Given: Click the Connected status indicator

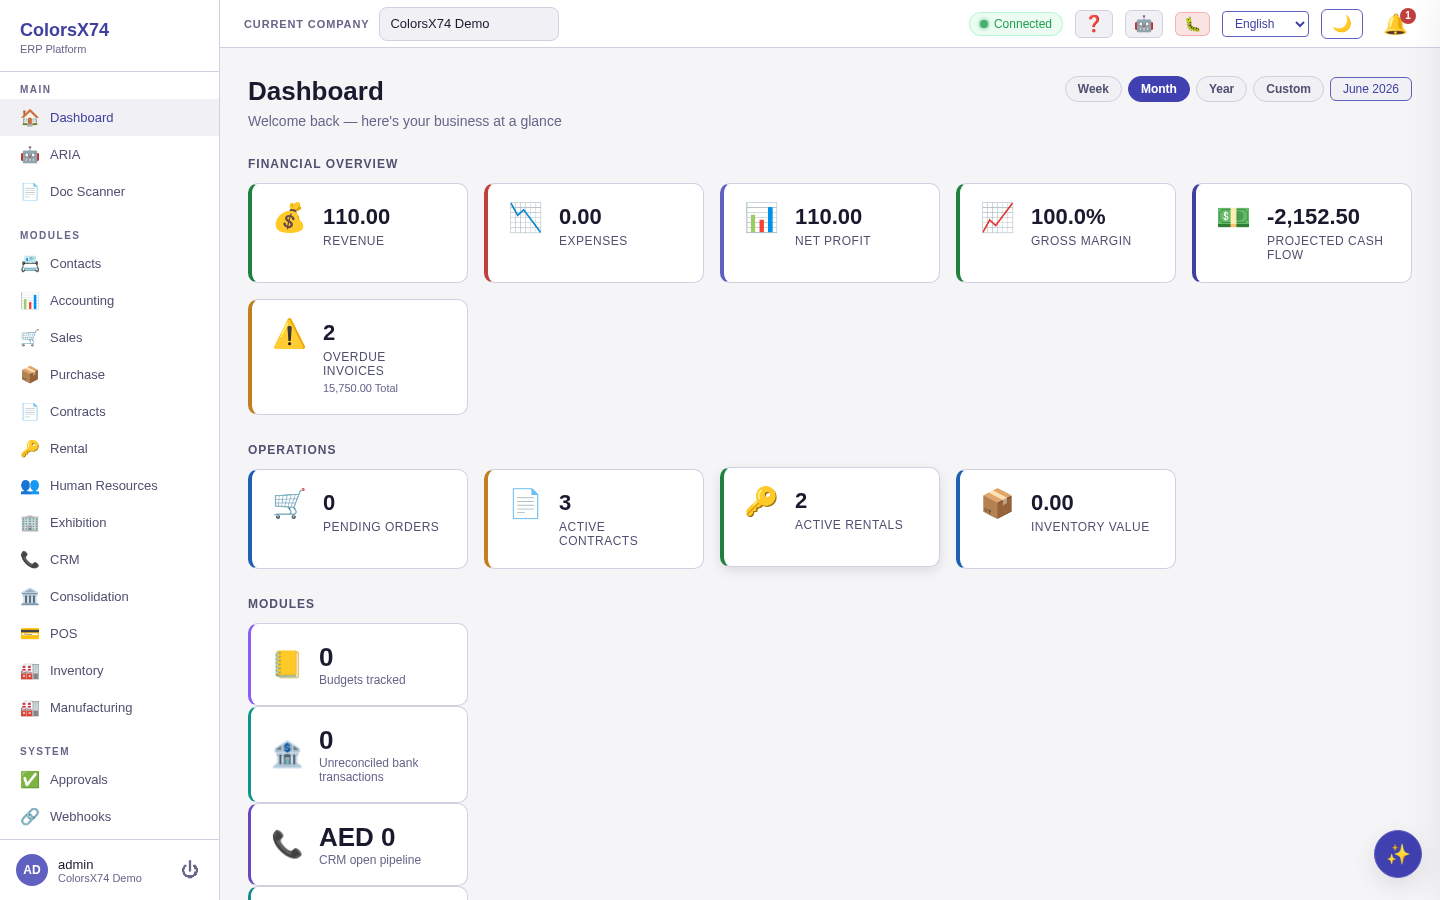Looking at the screenshot, I should point(1016,24).
